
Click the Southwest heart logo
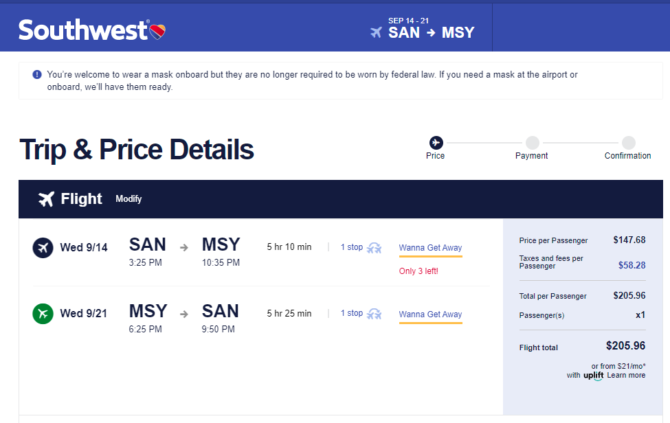[x=158, y=32]
